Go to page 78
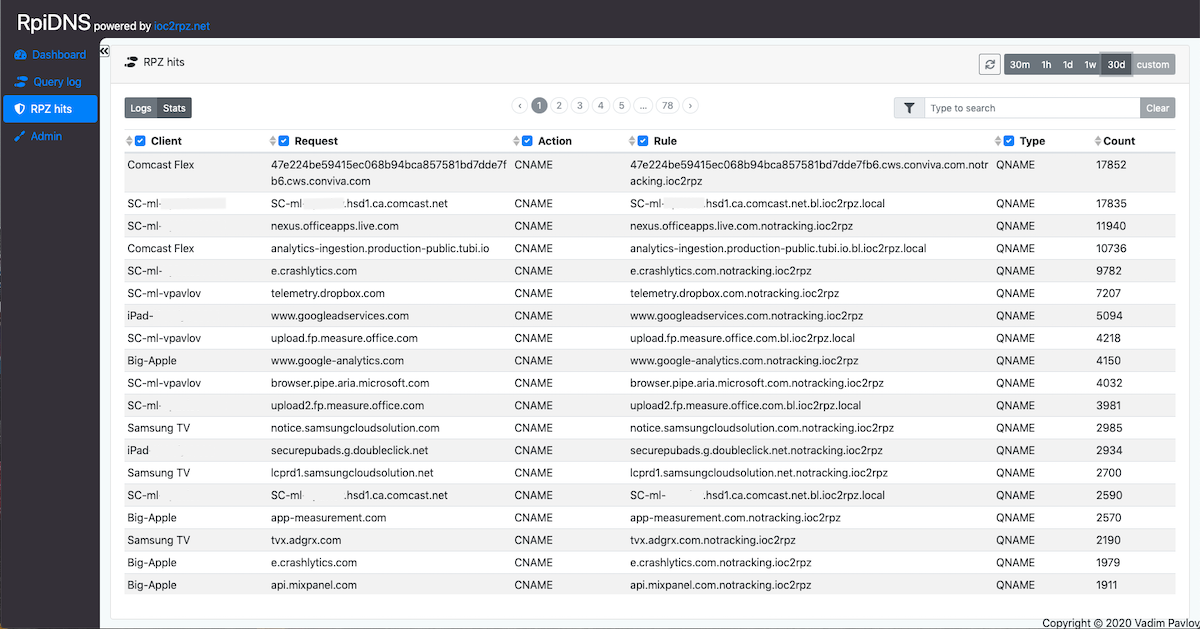The image size is (1200, 629). (x=668, y=105)
